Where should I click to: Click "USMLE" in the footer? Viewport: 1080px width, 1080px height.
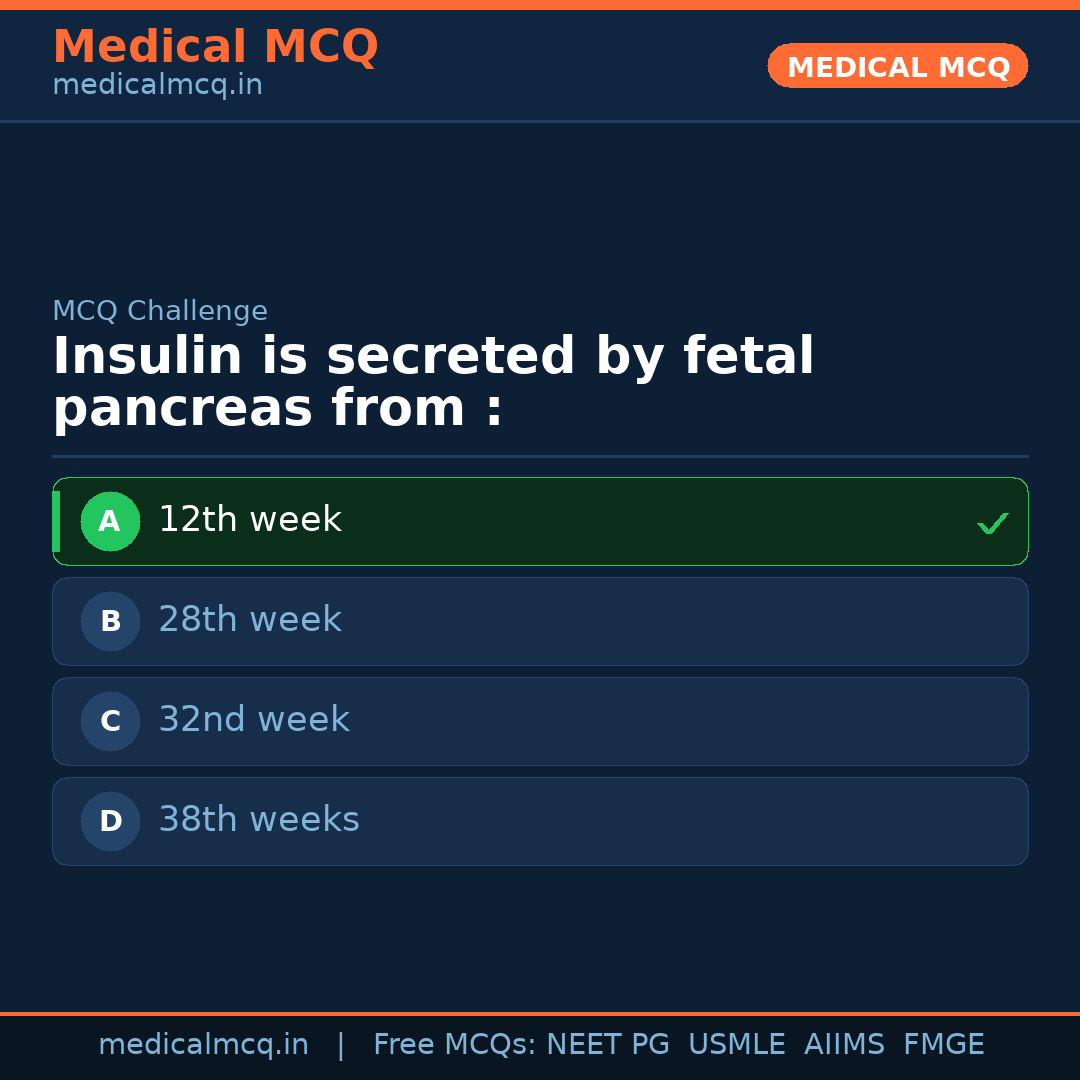737,1045
